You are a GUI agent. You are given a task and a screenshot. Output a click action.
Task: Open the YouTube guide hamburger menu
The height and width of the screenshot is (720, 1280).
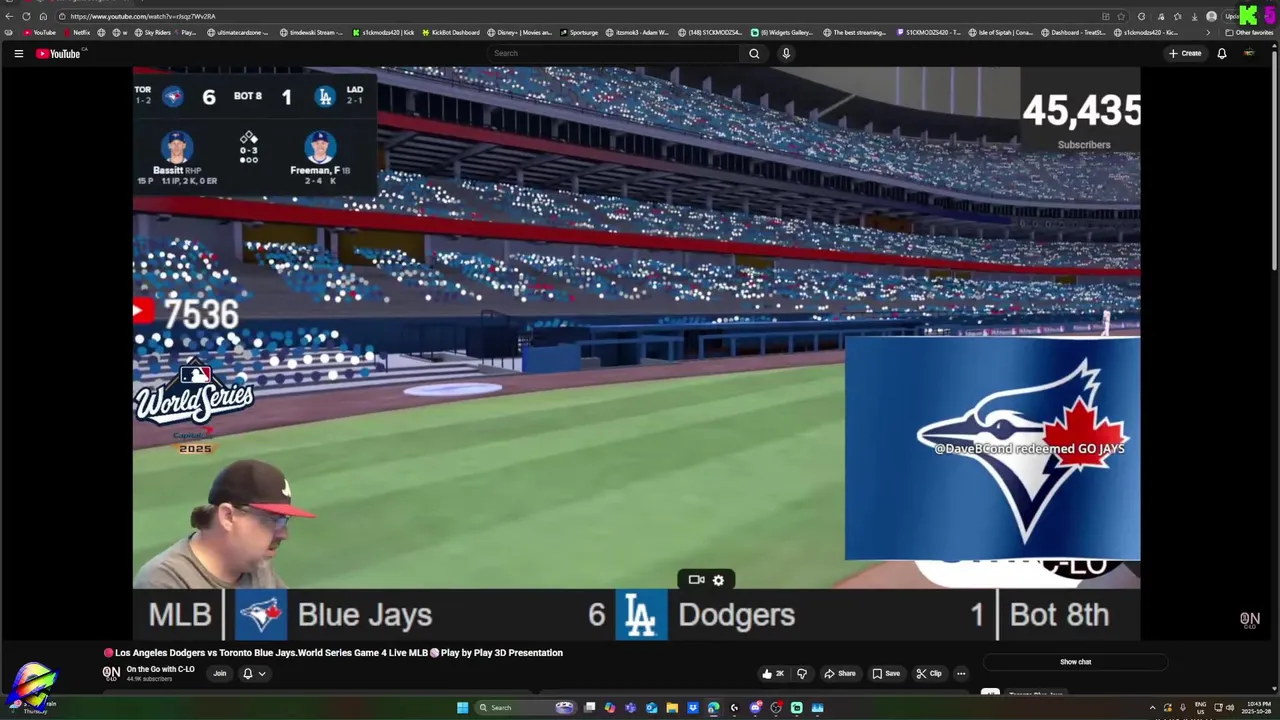tap(18, 54)
